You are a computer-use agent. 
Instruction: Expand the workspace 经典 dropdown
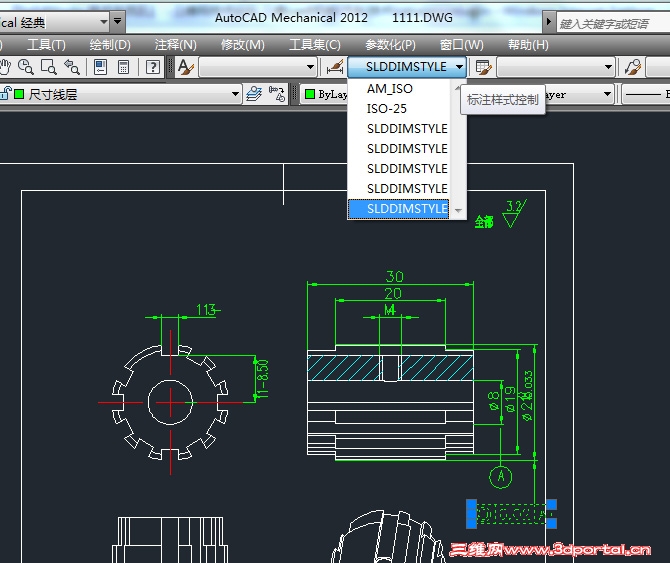tap(103, 21)
